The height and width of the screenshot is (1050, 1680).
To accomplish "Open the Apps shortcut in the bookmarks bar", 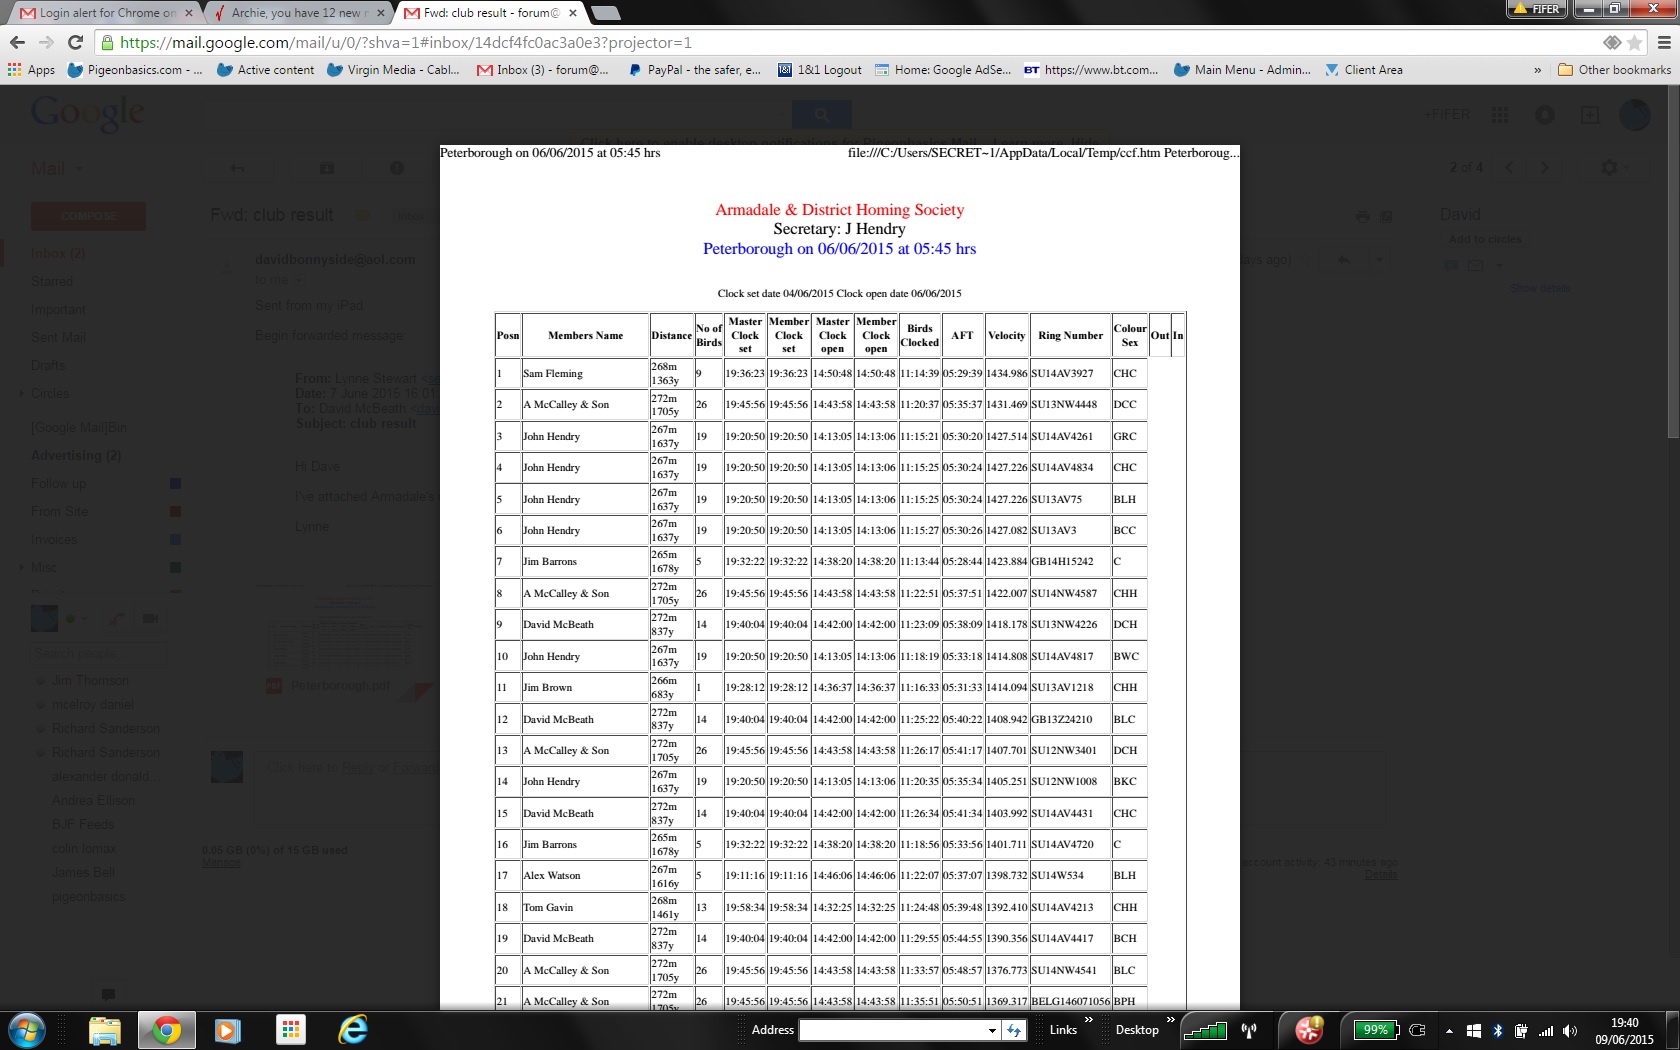I will click(x=32, y=70).
